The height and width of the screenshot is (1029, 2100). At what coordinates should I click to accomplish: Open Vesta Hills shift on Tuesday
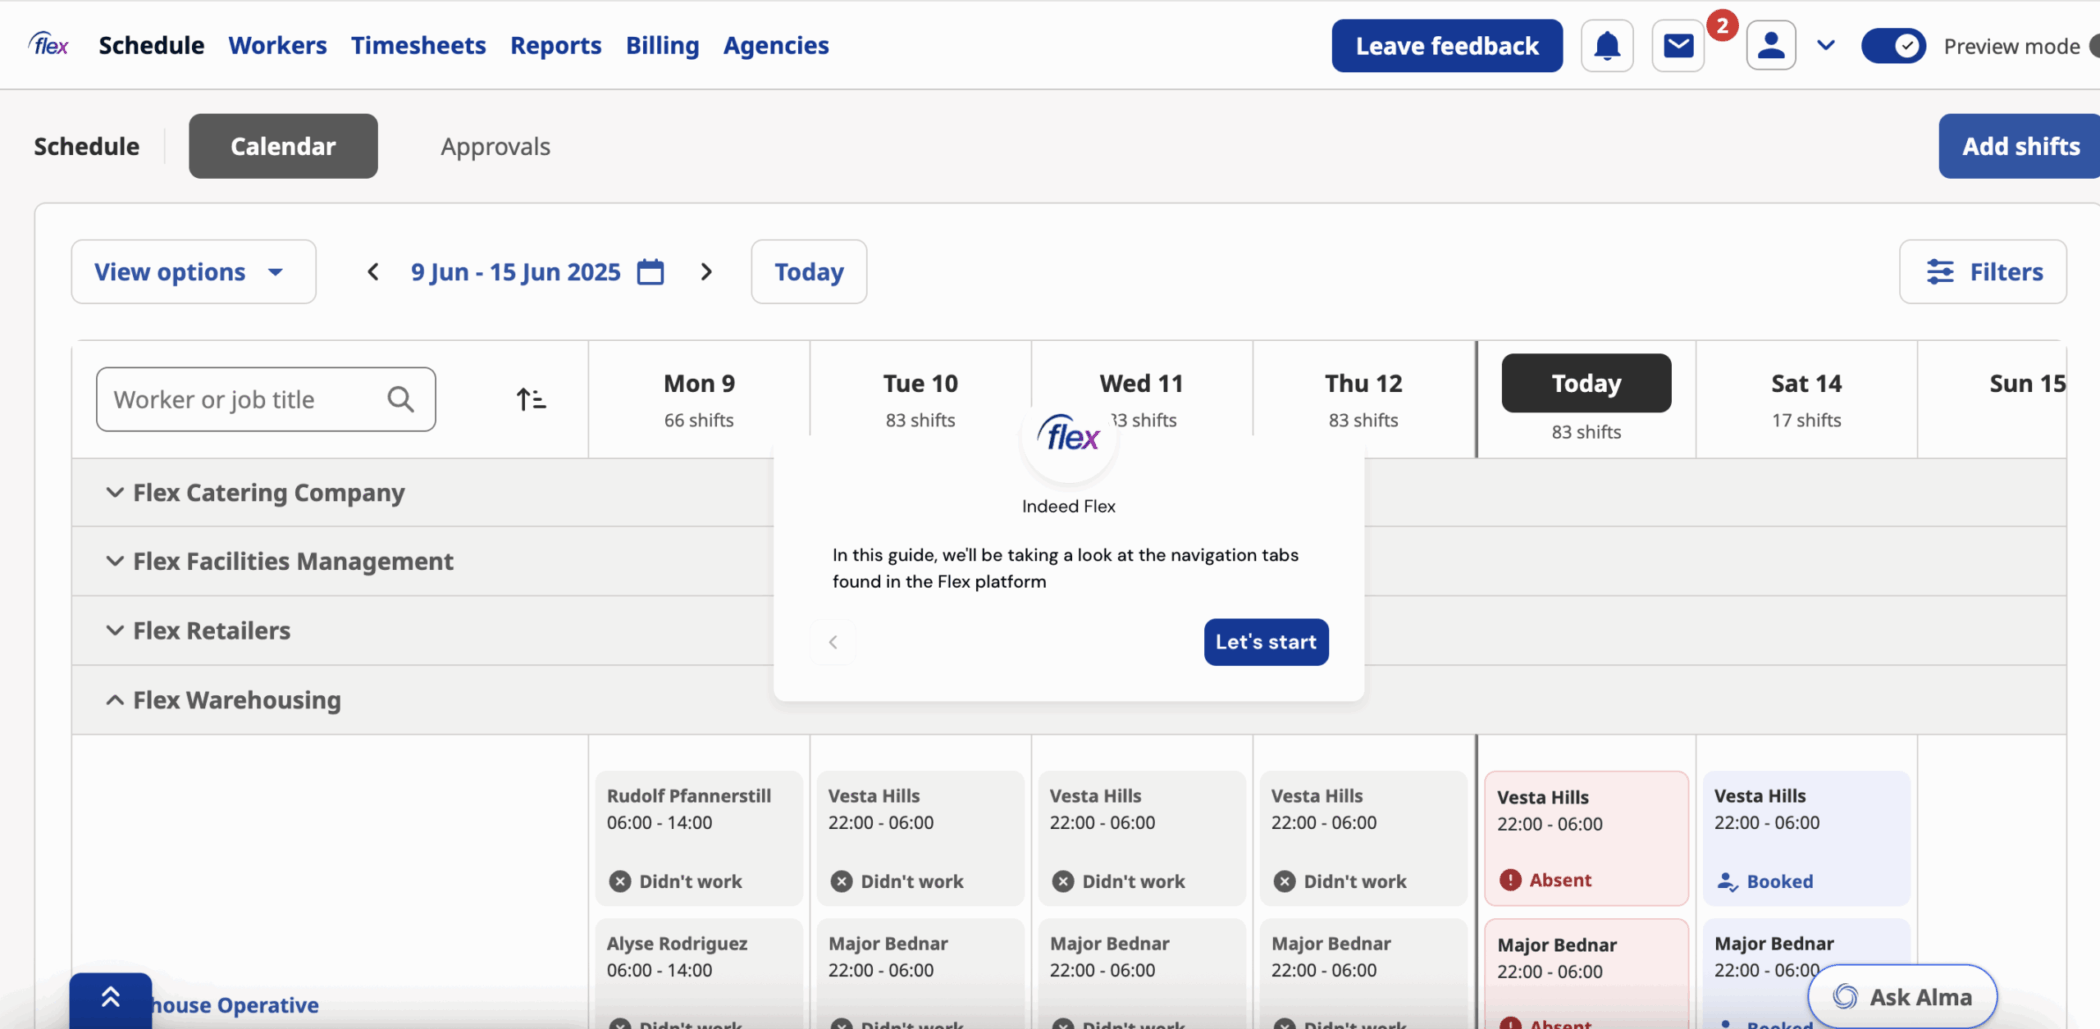point(920,838)
